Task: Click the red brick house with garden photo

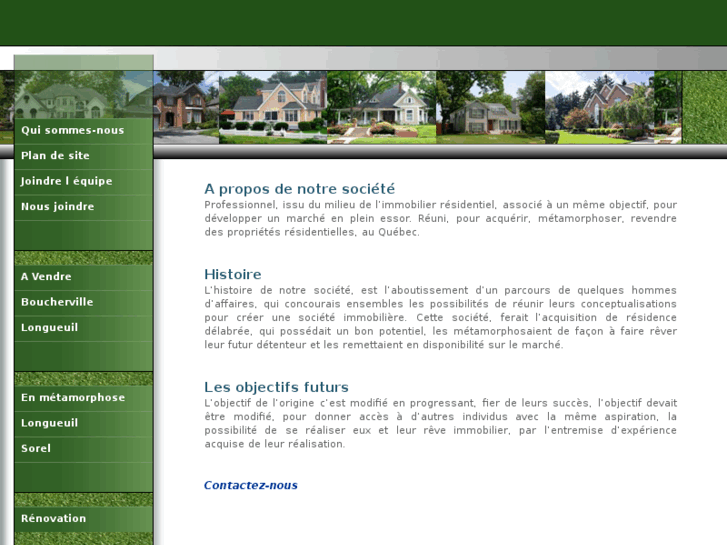Action: pyautogui.click(x=600, y=108)
